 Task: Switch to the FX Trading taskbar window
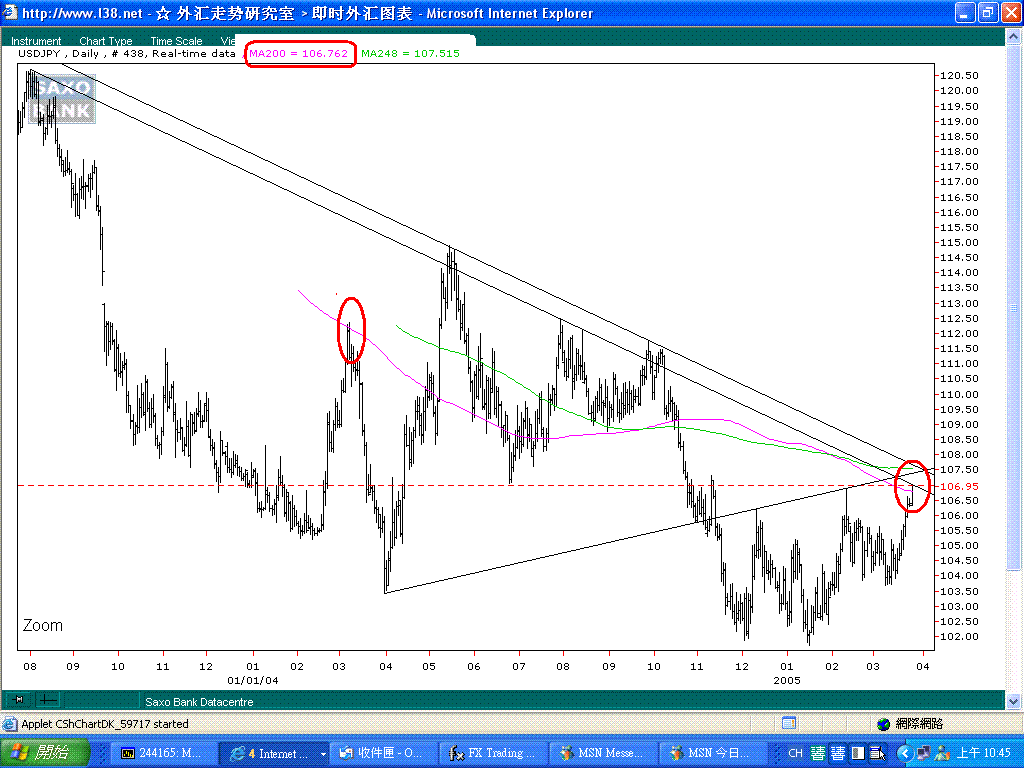492,753
